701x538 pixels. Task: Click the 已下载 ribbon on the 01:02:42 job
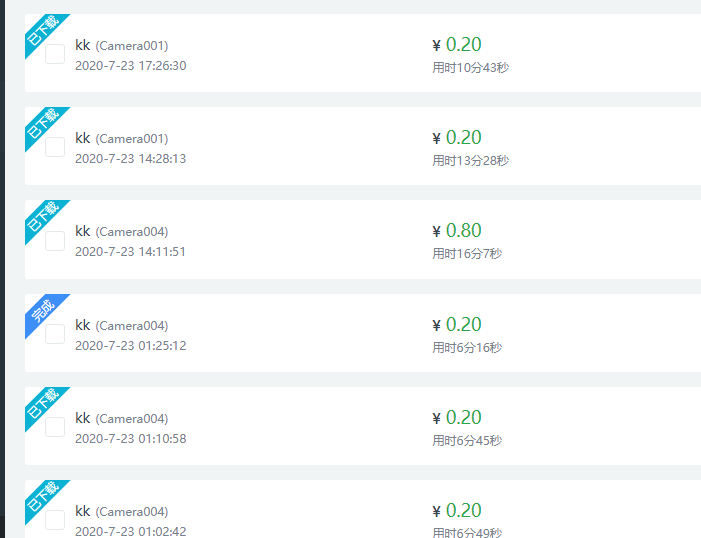pos(43,498)
